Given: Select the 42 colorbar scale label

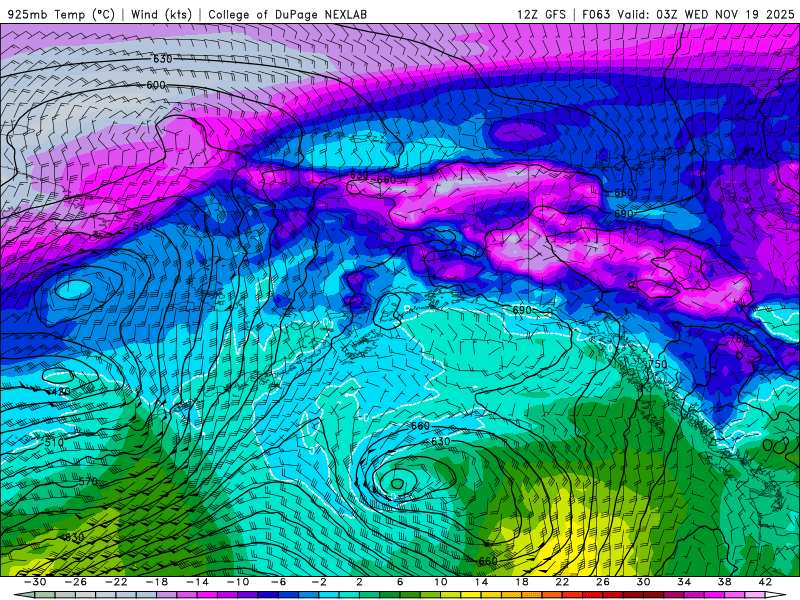Looking at the screenshot, I should coord(764,582).
